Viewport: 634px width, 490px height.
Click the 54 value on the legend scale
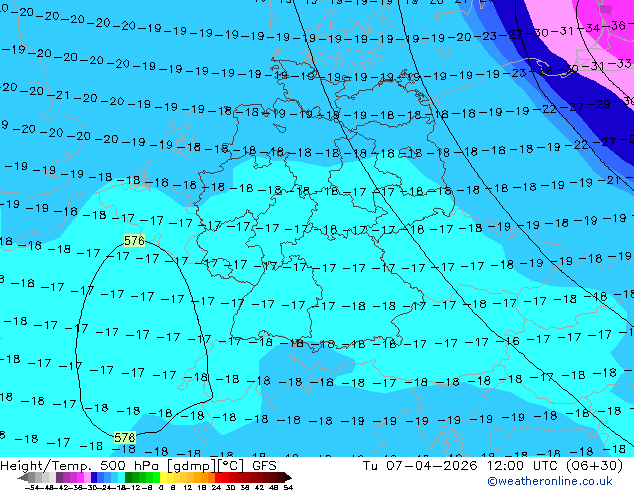click(x=288, y=488)
